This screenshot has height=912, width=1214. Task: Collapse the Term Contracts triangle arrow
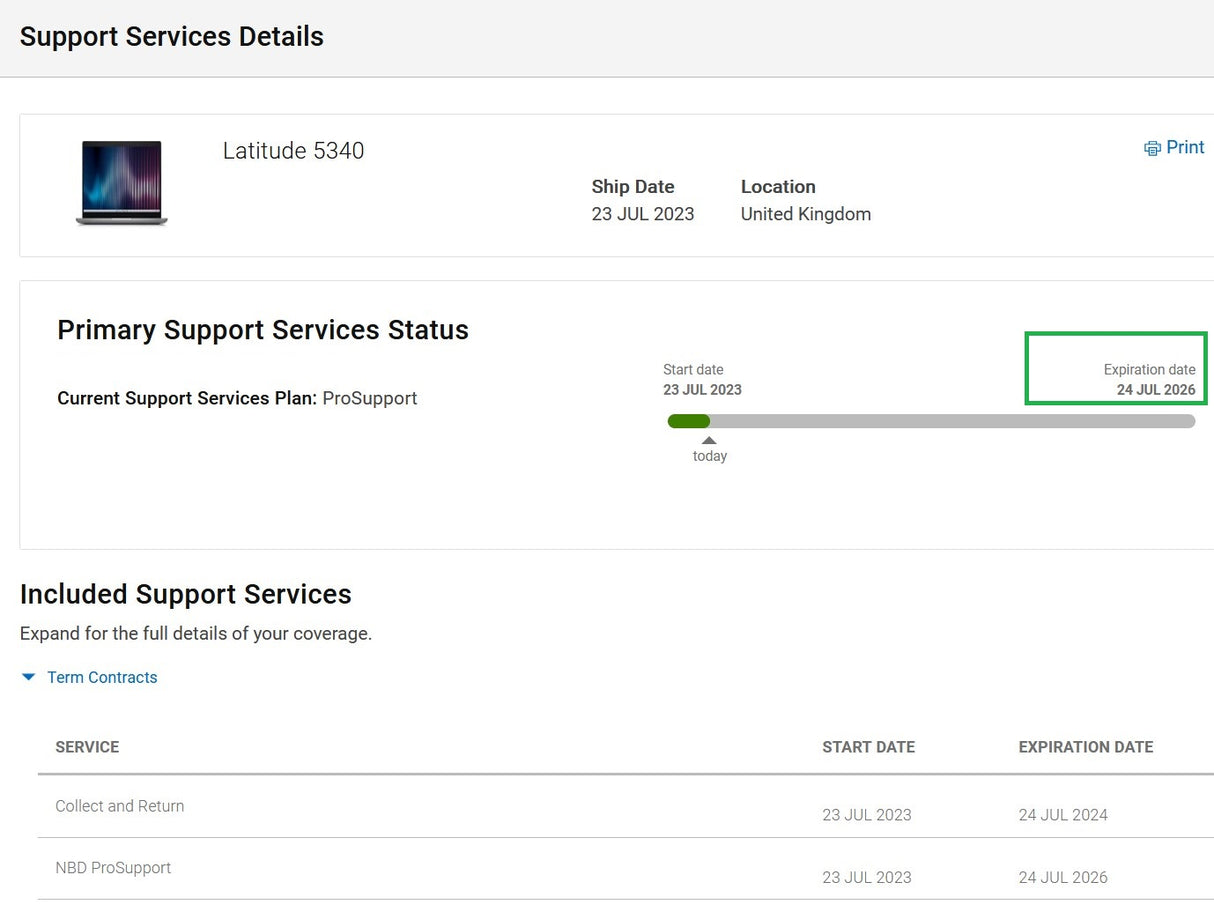[x=29, y=677]
